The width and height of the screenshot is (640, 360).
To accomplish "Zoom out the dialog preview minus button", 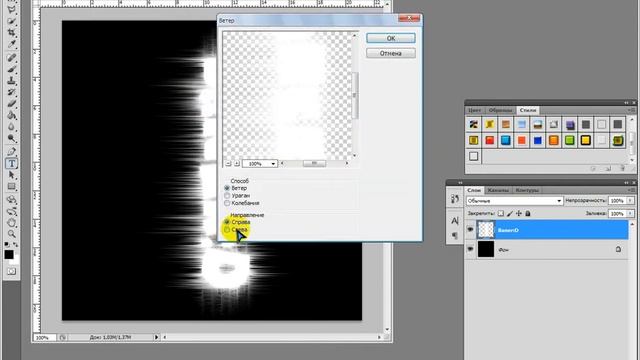I will [x=229, y=164].
